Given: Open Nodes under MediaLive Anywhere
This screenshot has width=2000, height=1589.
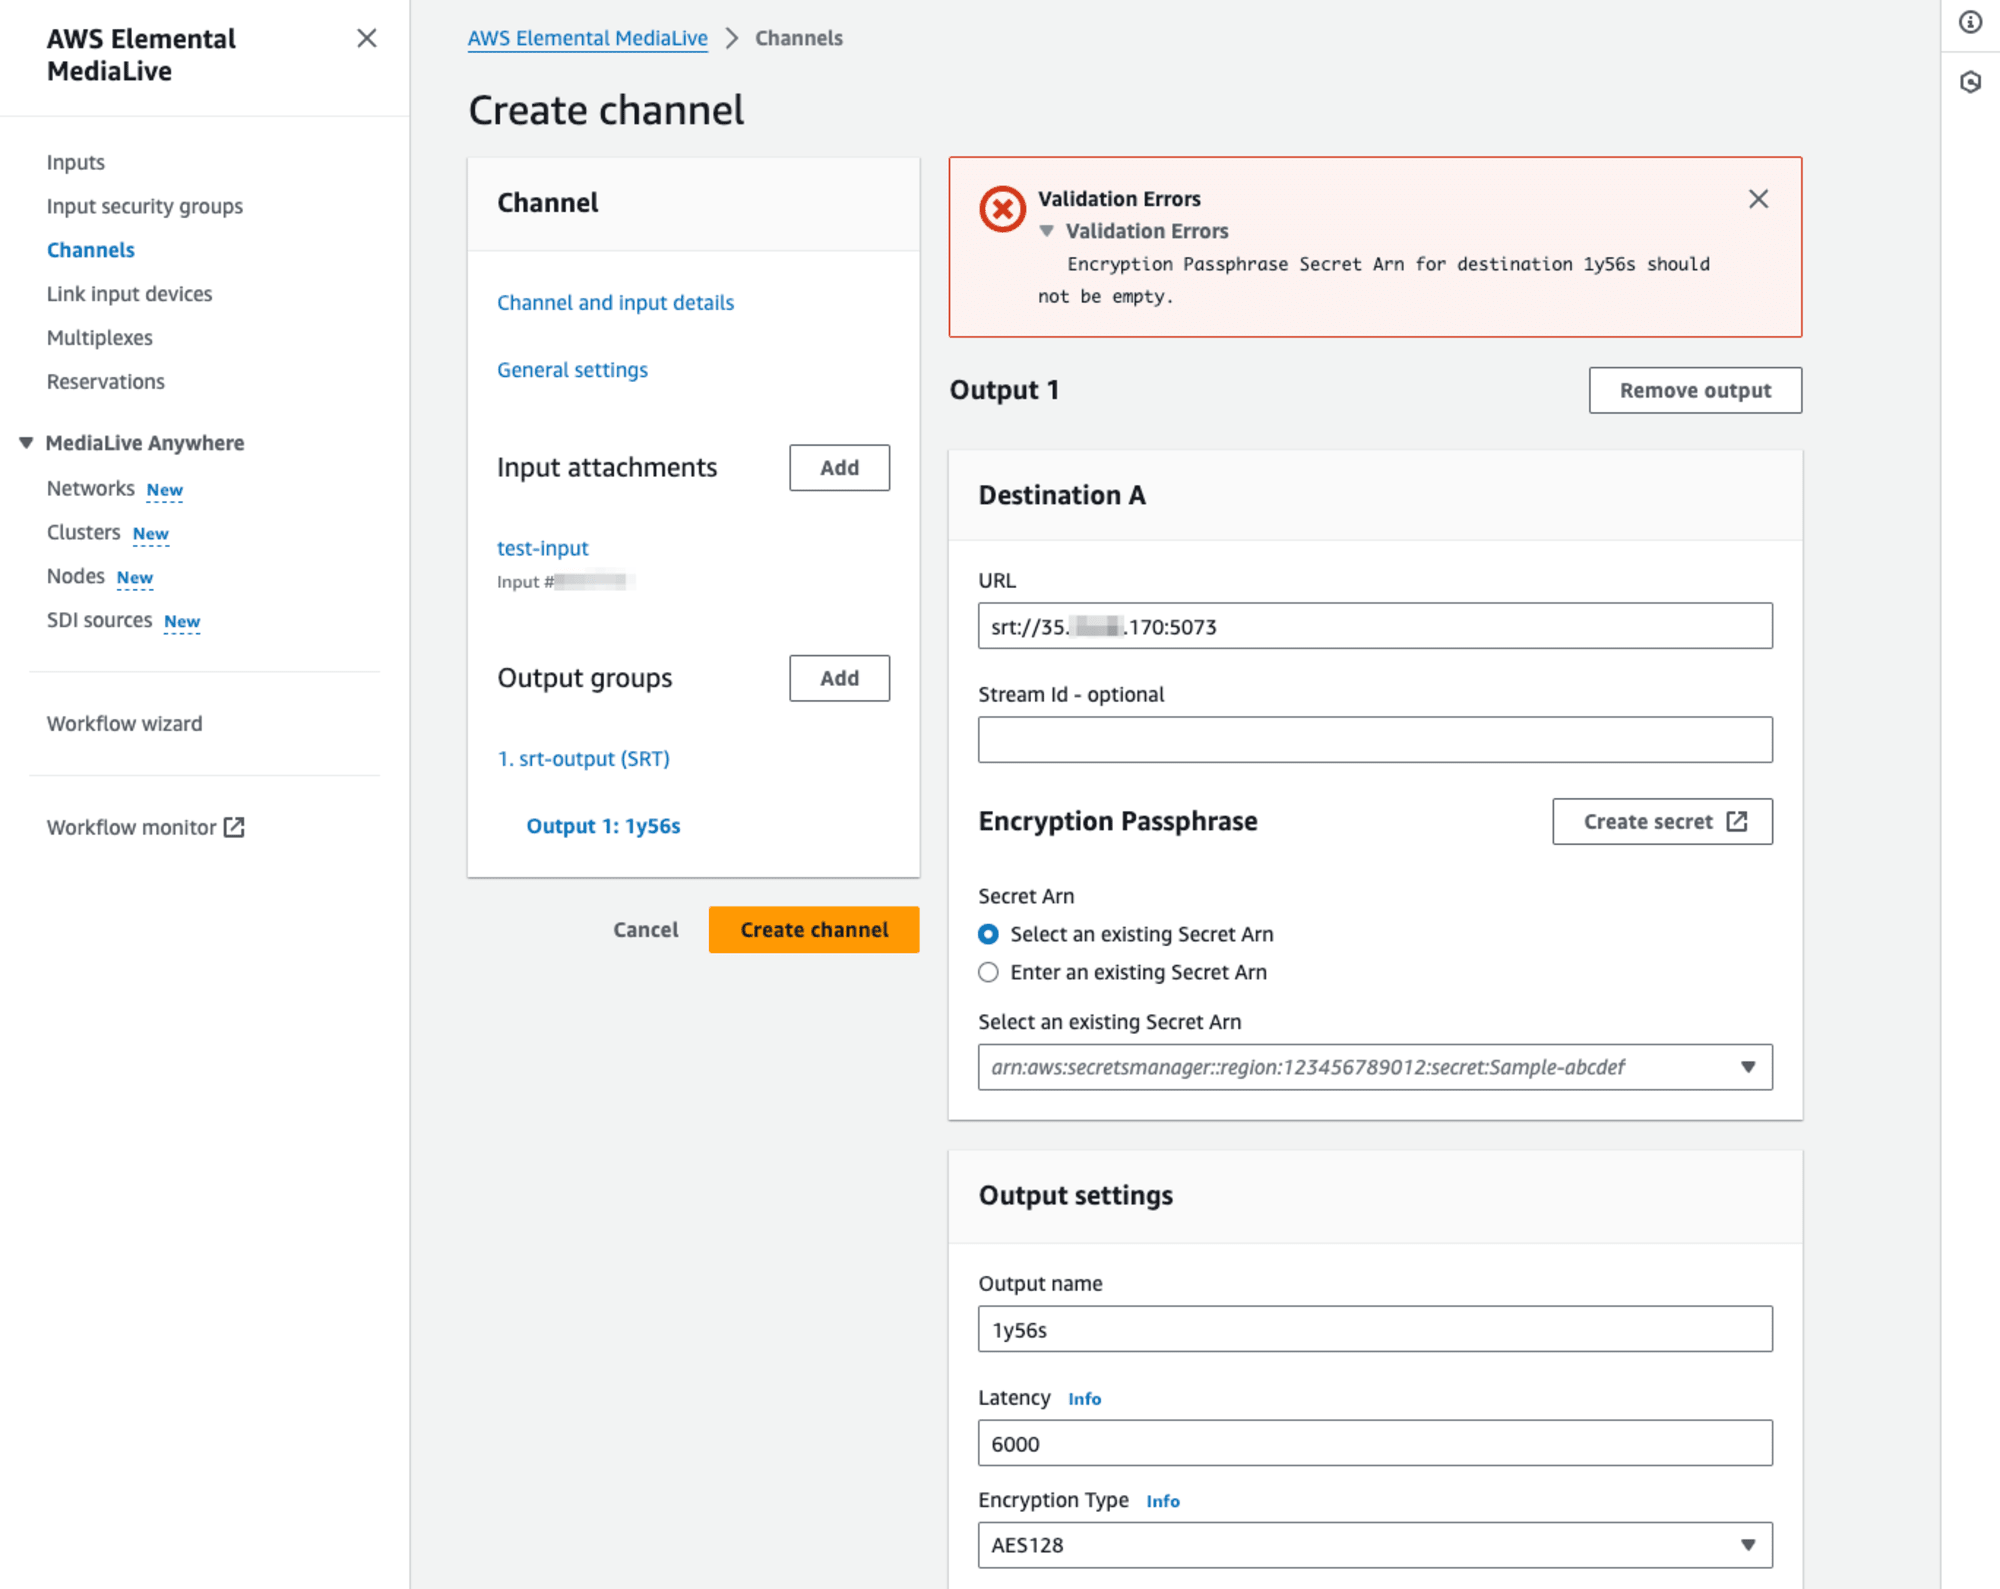Looking at the screenshot, I should [76, 576].
